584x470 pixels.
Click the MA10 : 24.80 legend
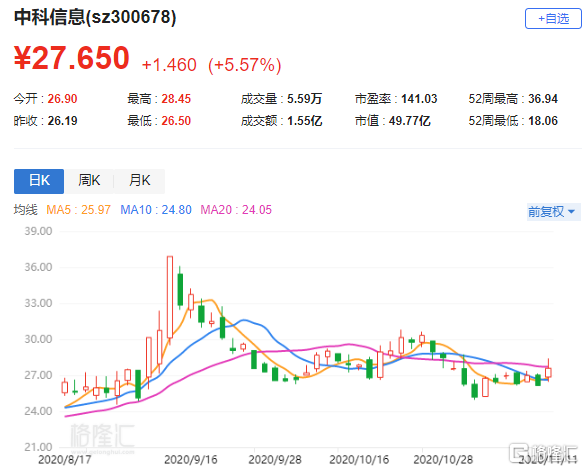coord(156,210)
